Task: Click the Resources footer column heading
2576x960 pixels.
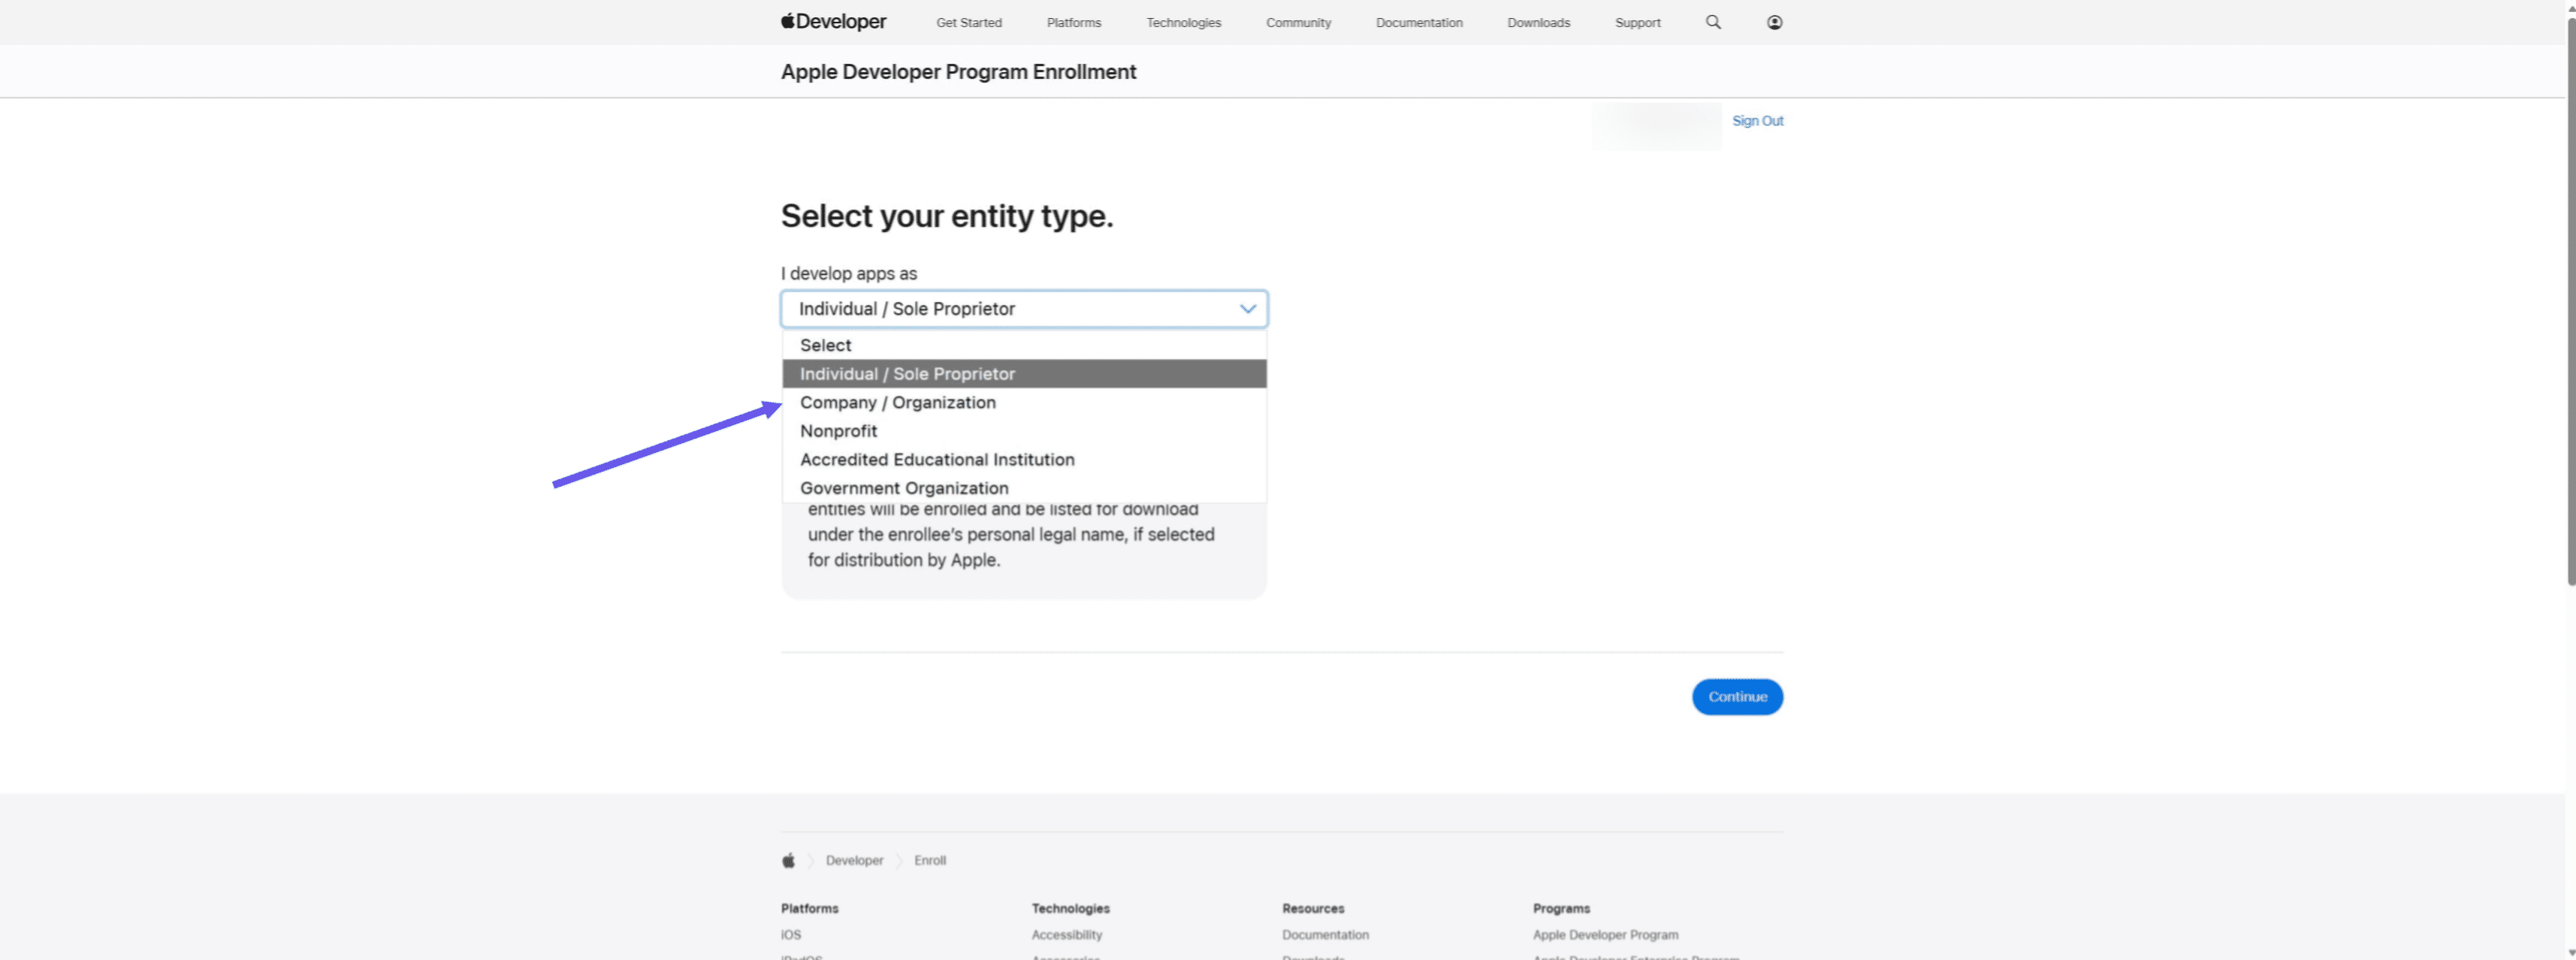Action: click(1313, 909)
